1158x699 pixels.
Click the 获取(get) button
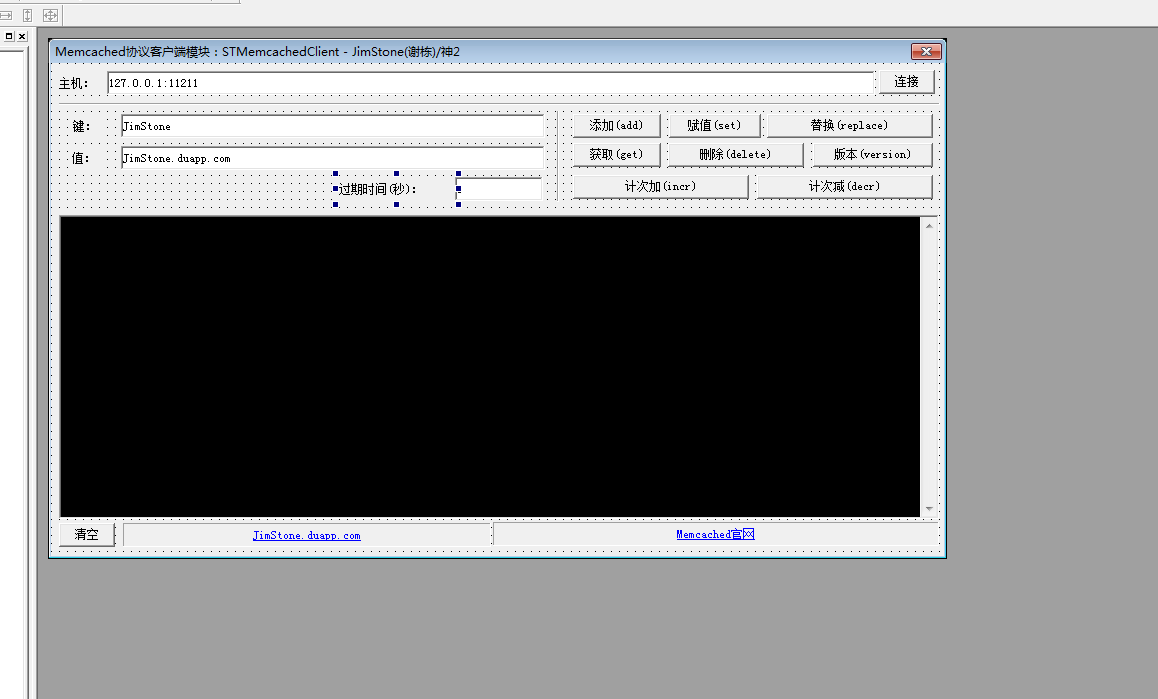pyautogui.click(x=615, y=155)
